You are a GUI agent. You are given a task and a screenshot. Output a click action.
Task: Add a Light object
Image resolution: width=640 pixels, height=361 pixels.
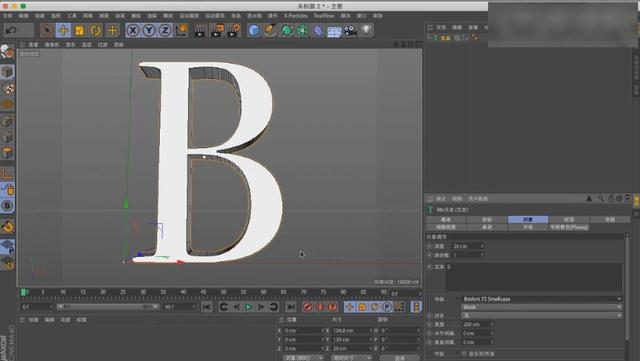click(366, 30)
